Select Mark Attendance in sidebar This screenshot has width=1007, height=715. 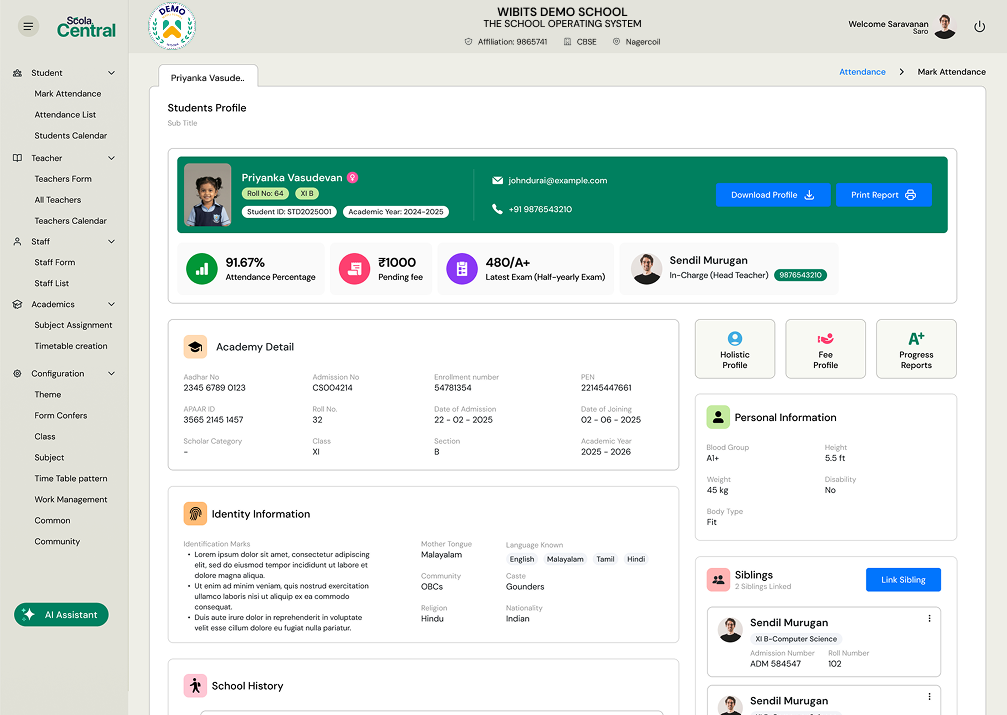(68, 94)
